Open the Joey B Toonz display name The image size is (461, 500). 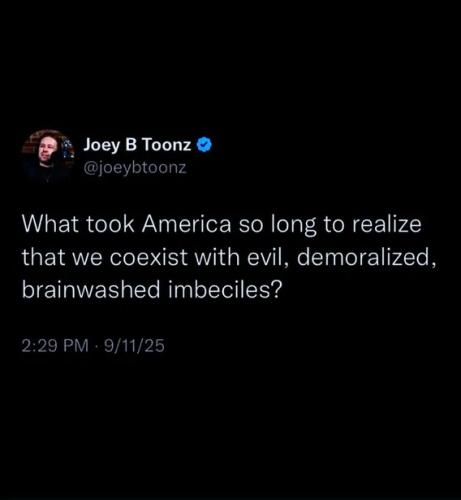coord(137,146)
